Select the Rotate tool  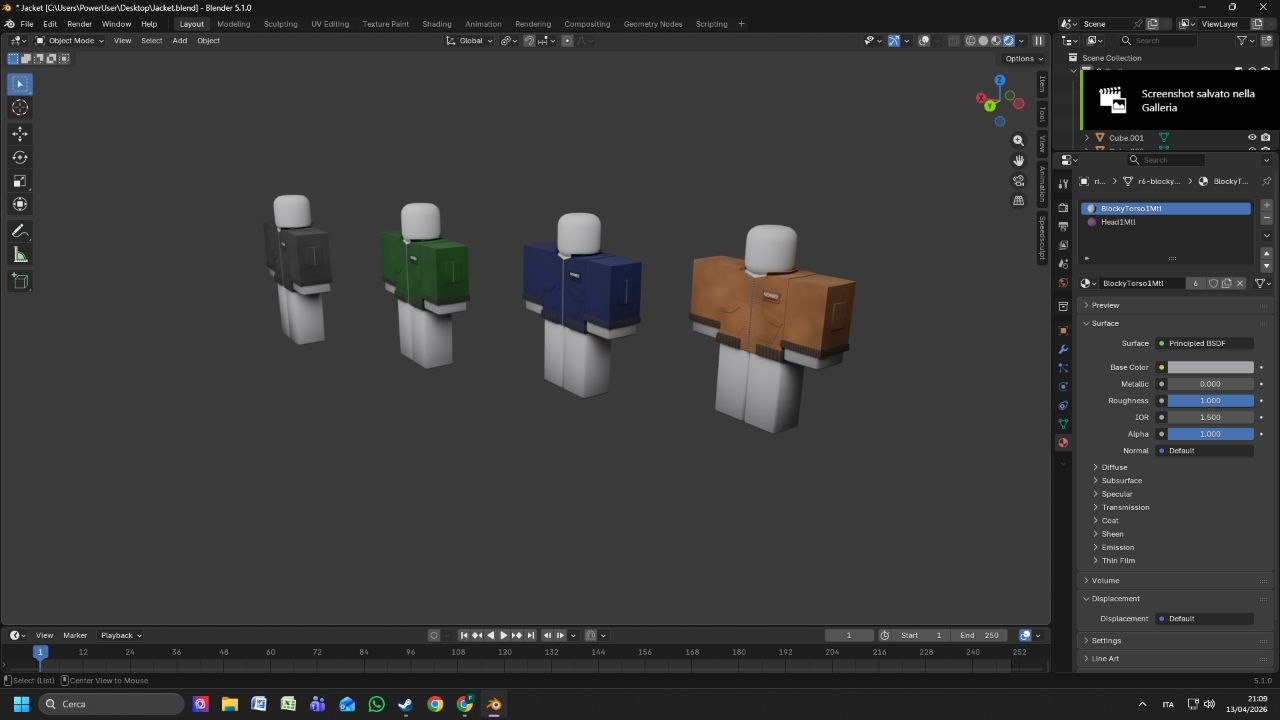(19, 157)
